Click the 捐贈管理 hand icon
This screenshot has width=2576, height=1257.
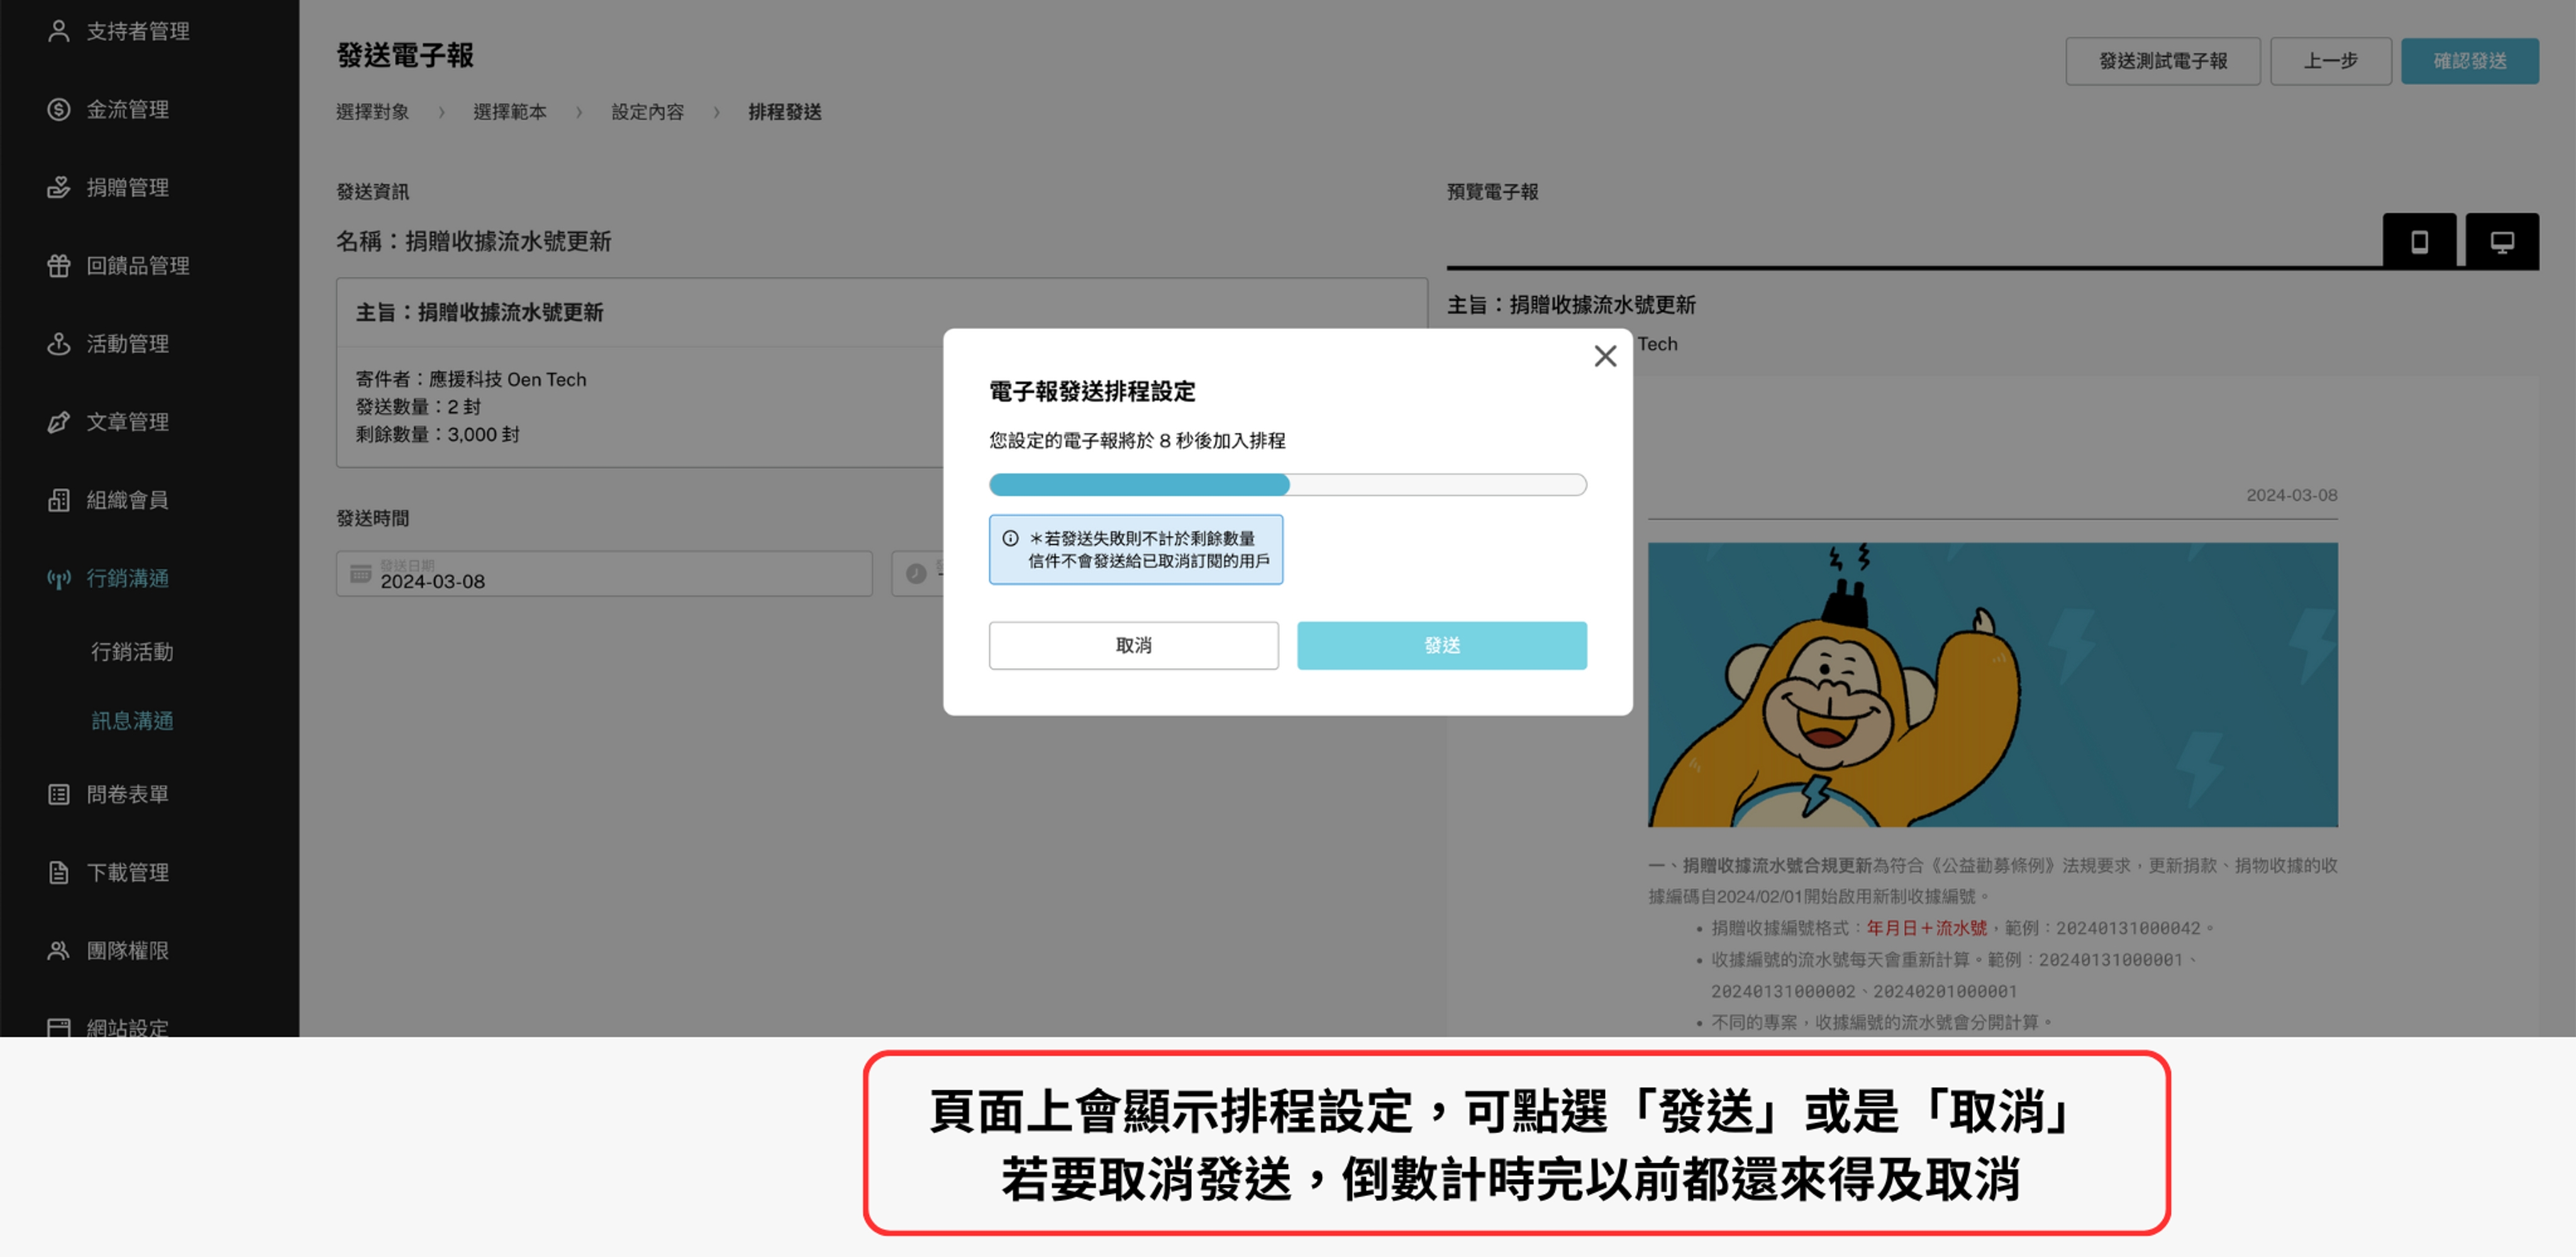pos(58,187)
